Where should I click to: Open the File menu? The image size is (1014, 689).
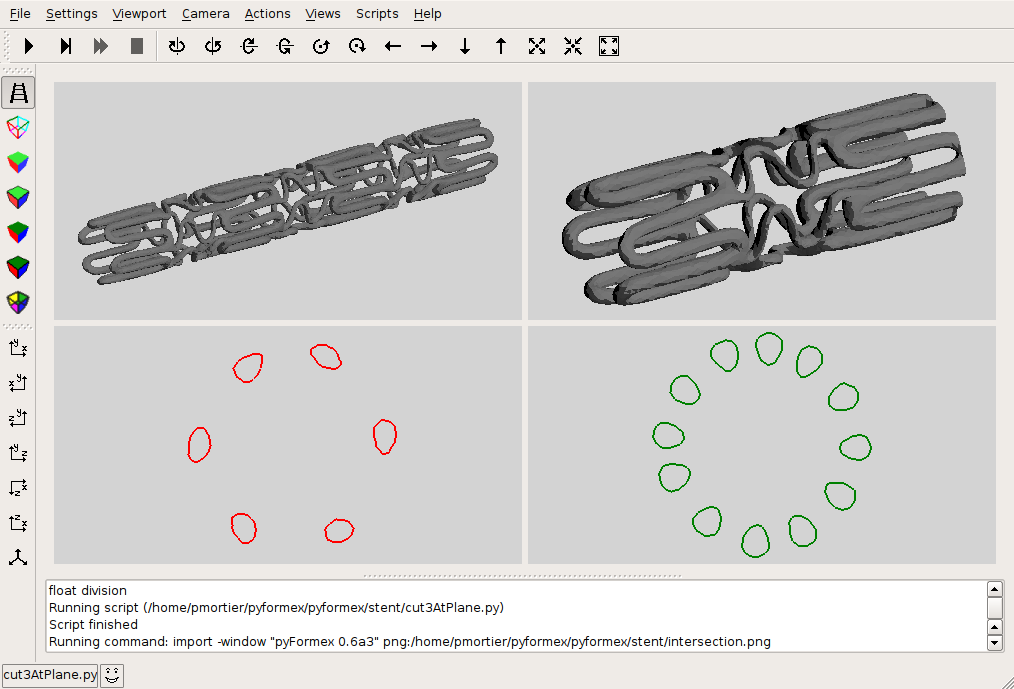coord(20,14)
